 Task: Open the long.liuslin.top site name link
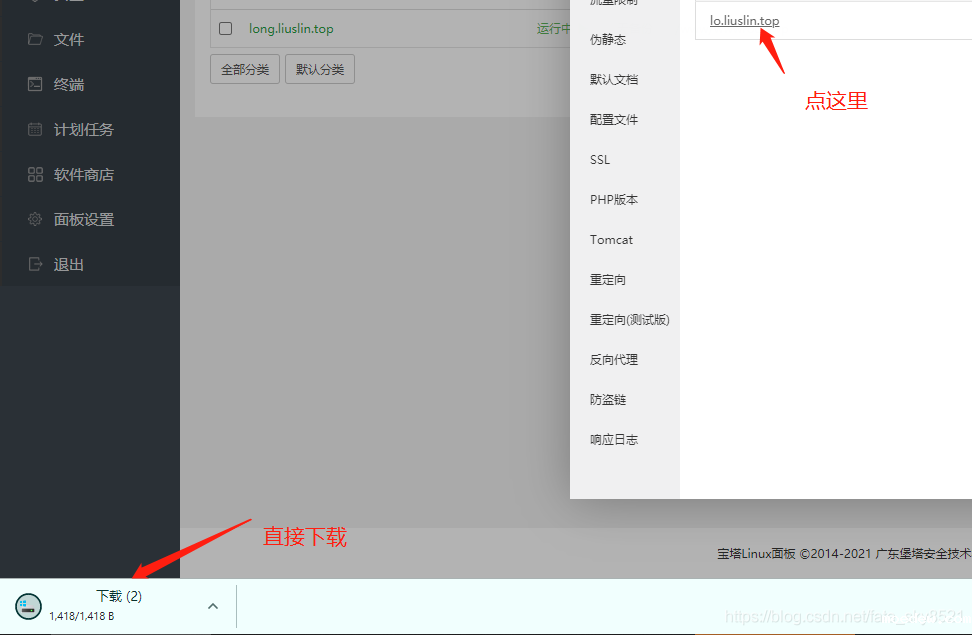tap(291, 29)
